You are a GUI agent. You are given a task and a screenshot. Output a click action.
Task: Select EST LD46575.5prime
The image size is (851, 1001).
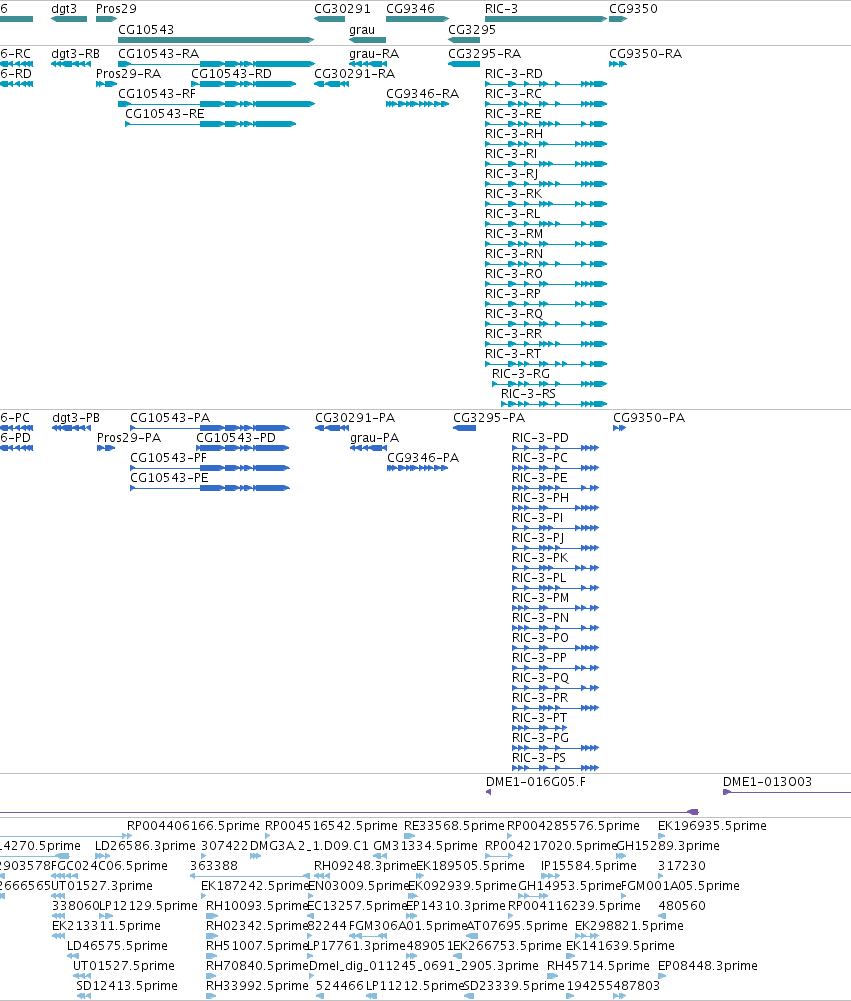(73, 956)
